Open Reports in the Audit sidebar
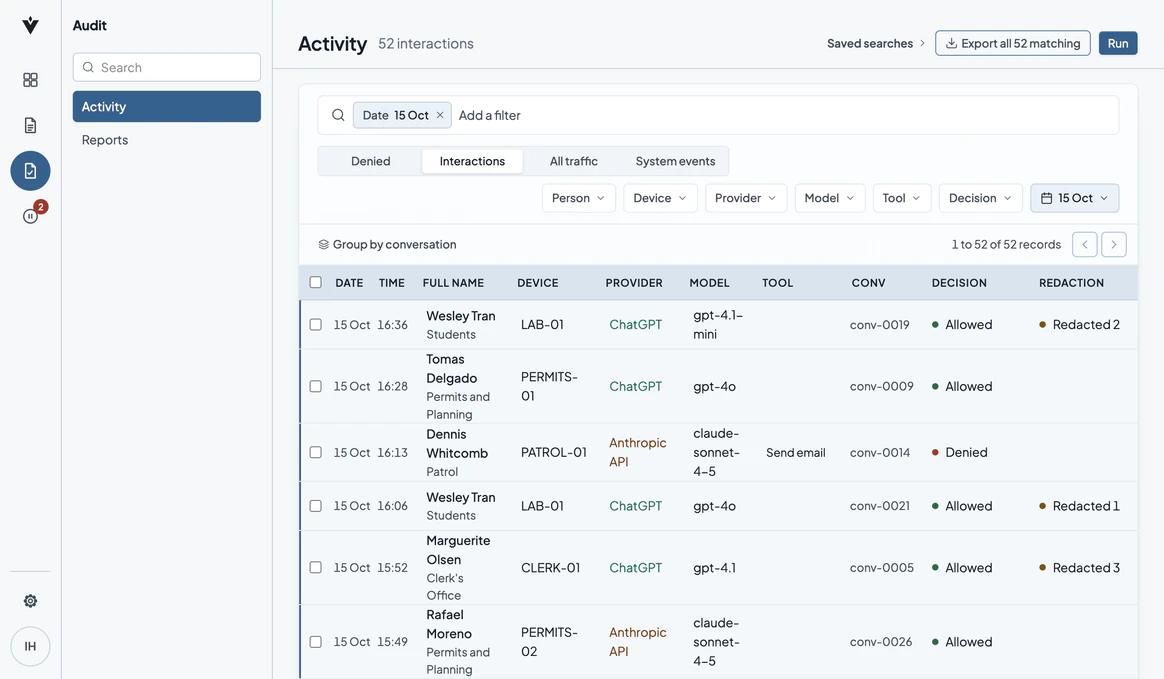This screenshot has height=679, width=1164. click(167, 140)
